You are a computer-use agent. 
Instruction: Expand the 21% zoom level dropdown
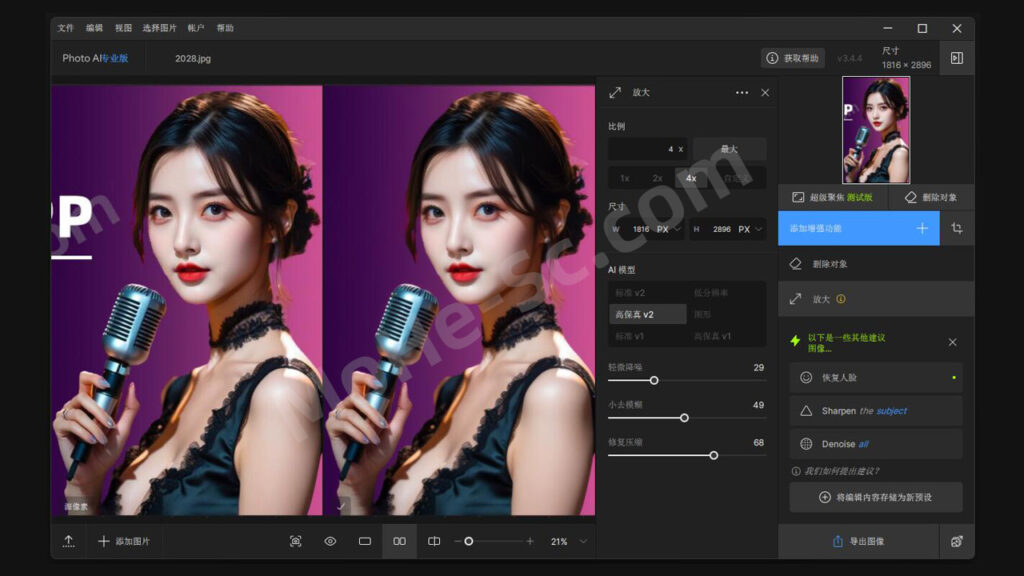(583, 541)
